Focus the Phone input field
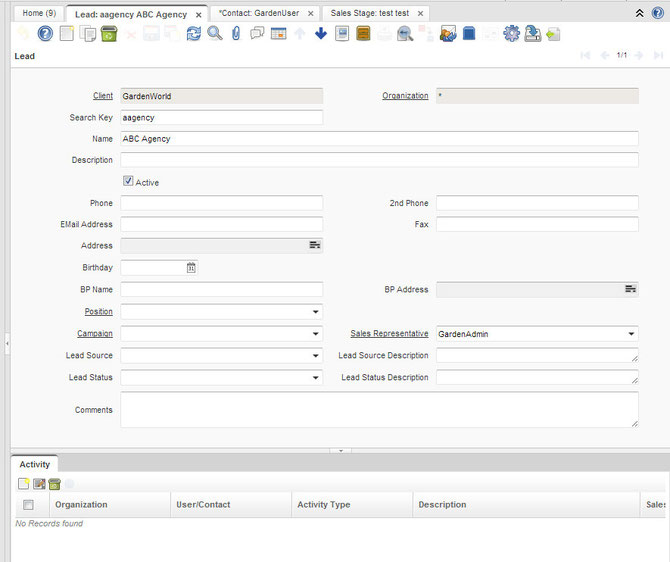 point(221,203)
